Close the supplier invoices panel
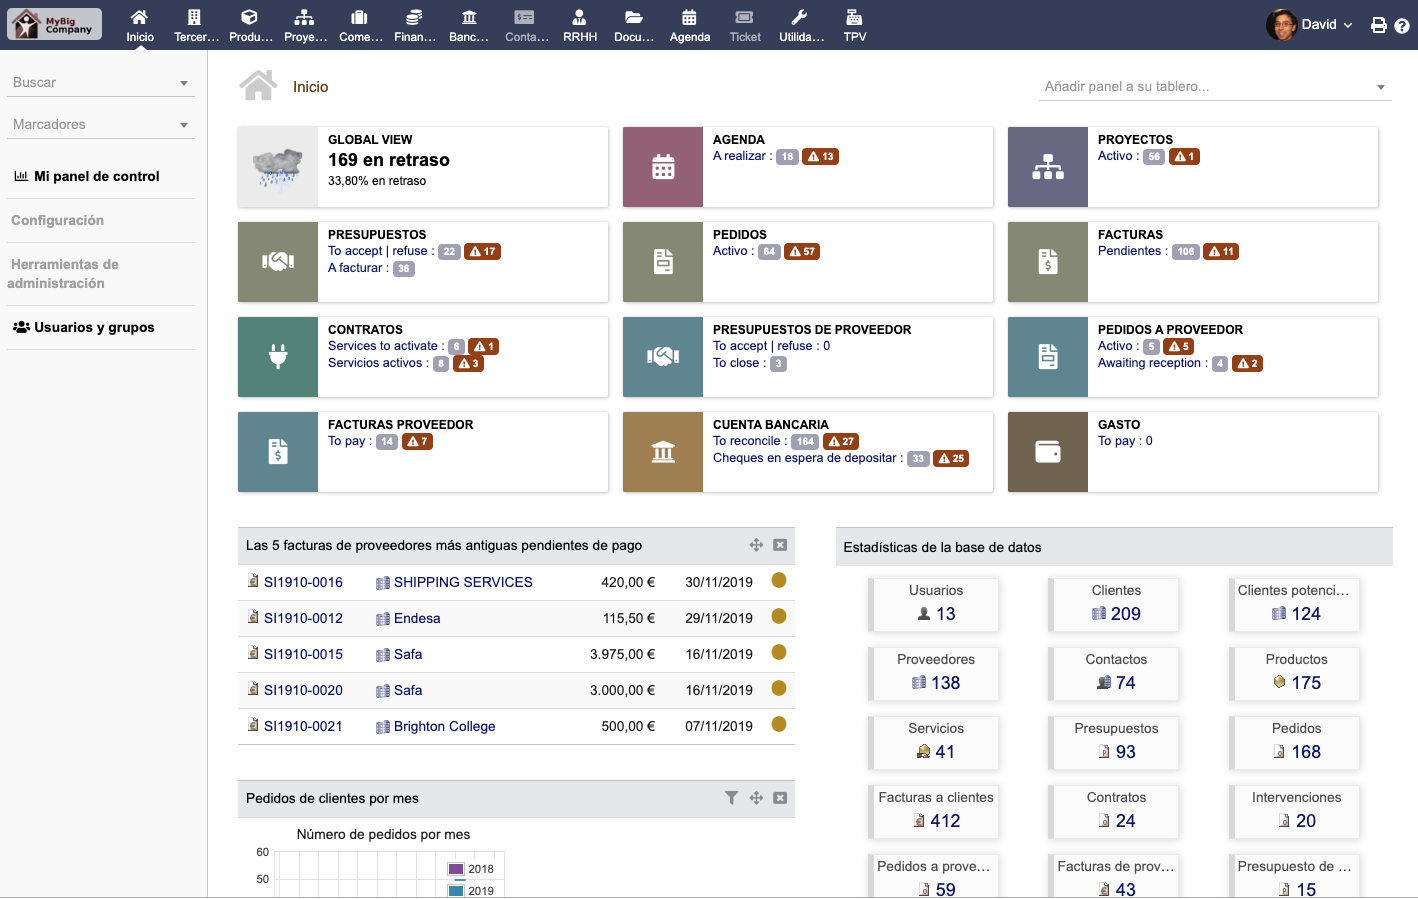The image size is (1418, 899). (x=780, y=545)
